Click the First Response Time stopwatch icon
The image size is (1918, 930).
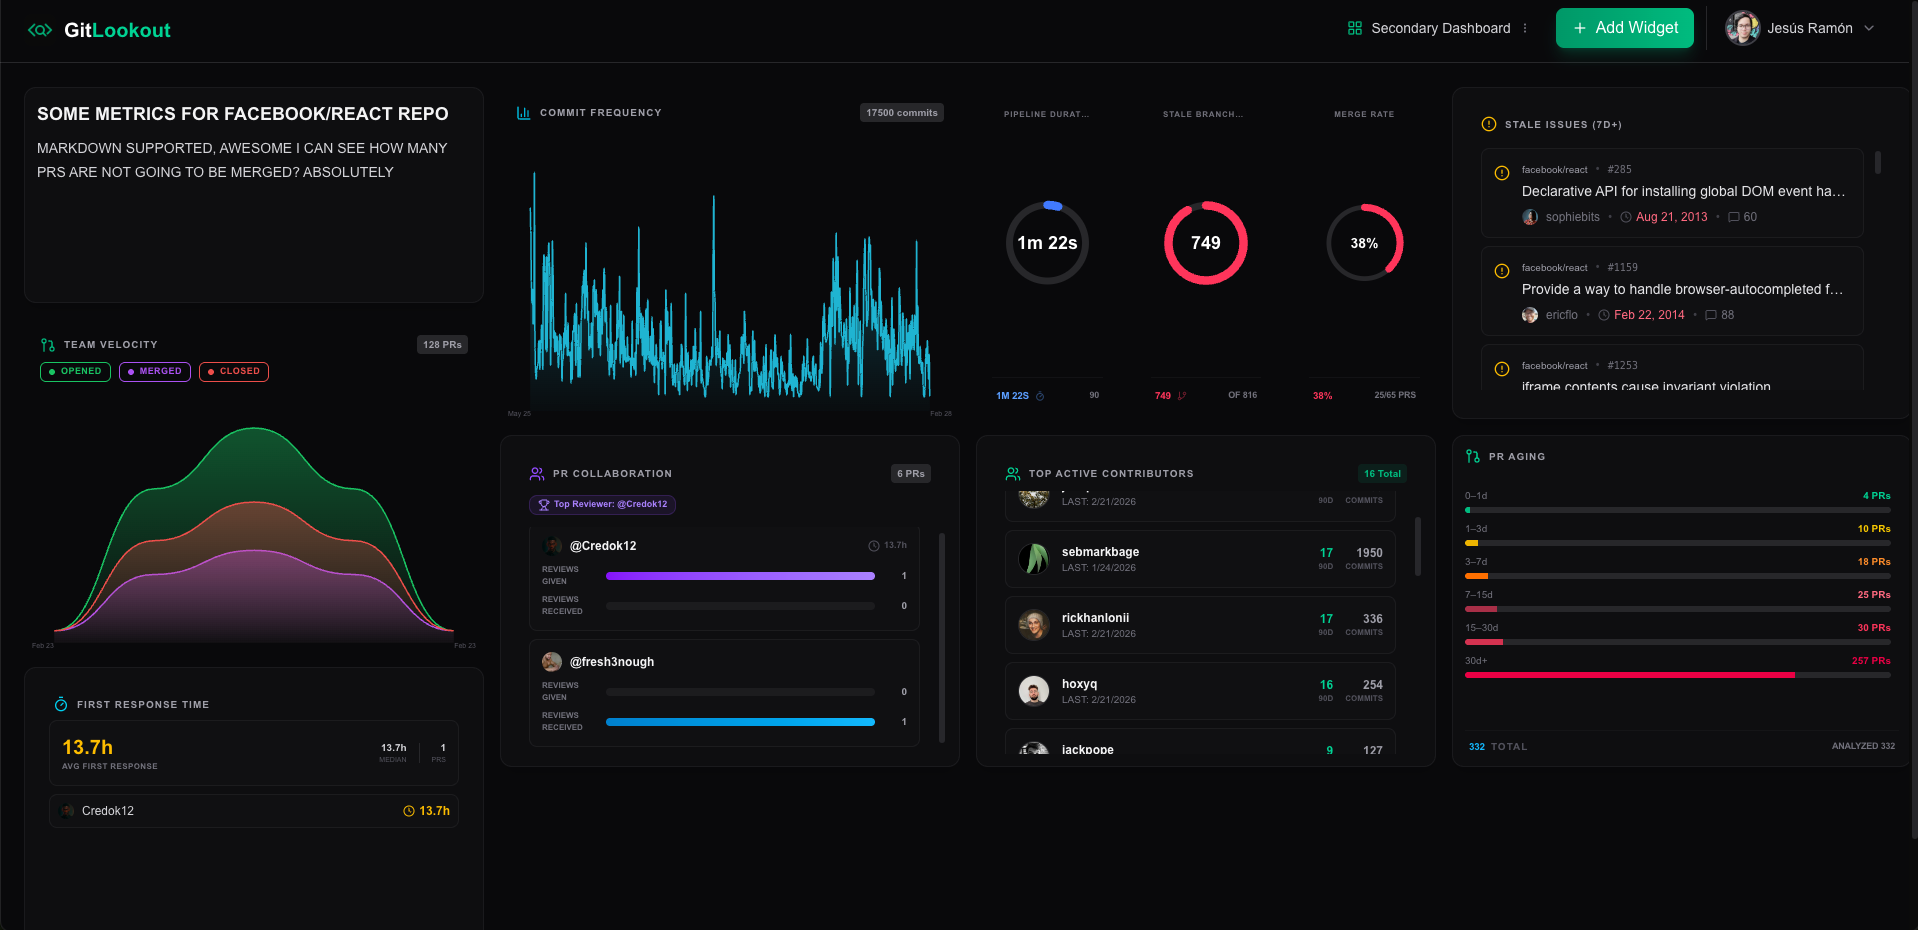61,705
